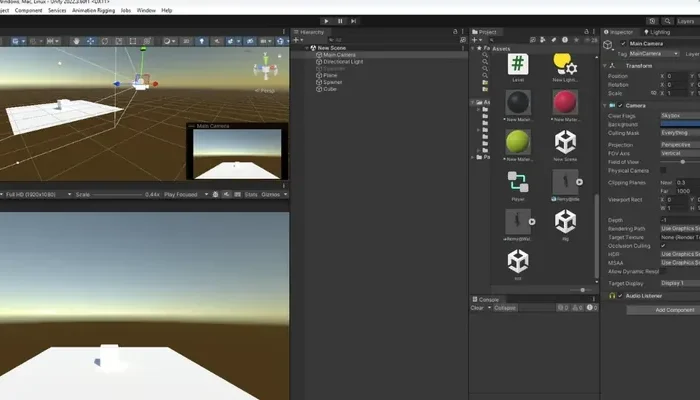Toggle Main Camera active checkbox in Inspector
Viewport: 700px width, 400px height.
(623, 44)
